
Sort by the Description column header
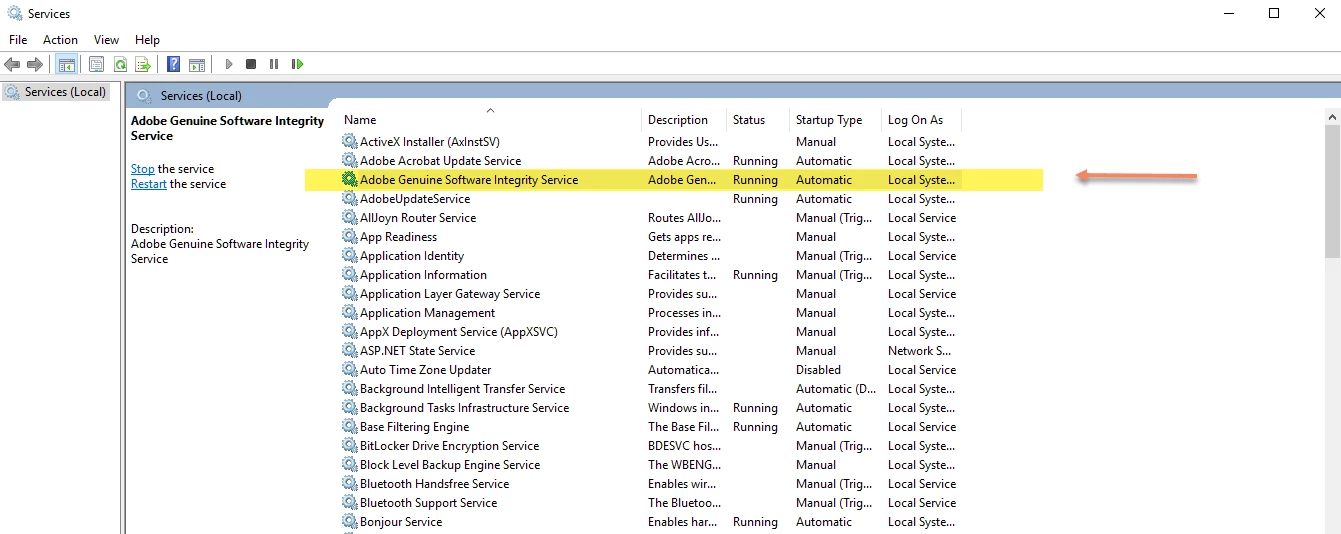pyautogui.click(x=684, y=120)
